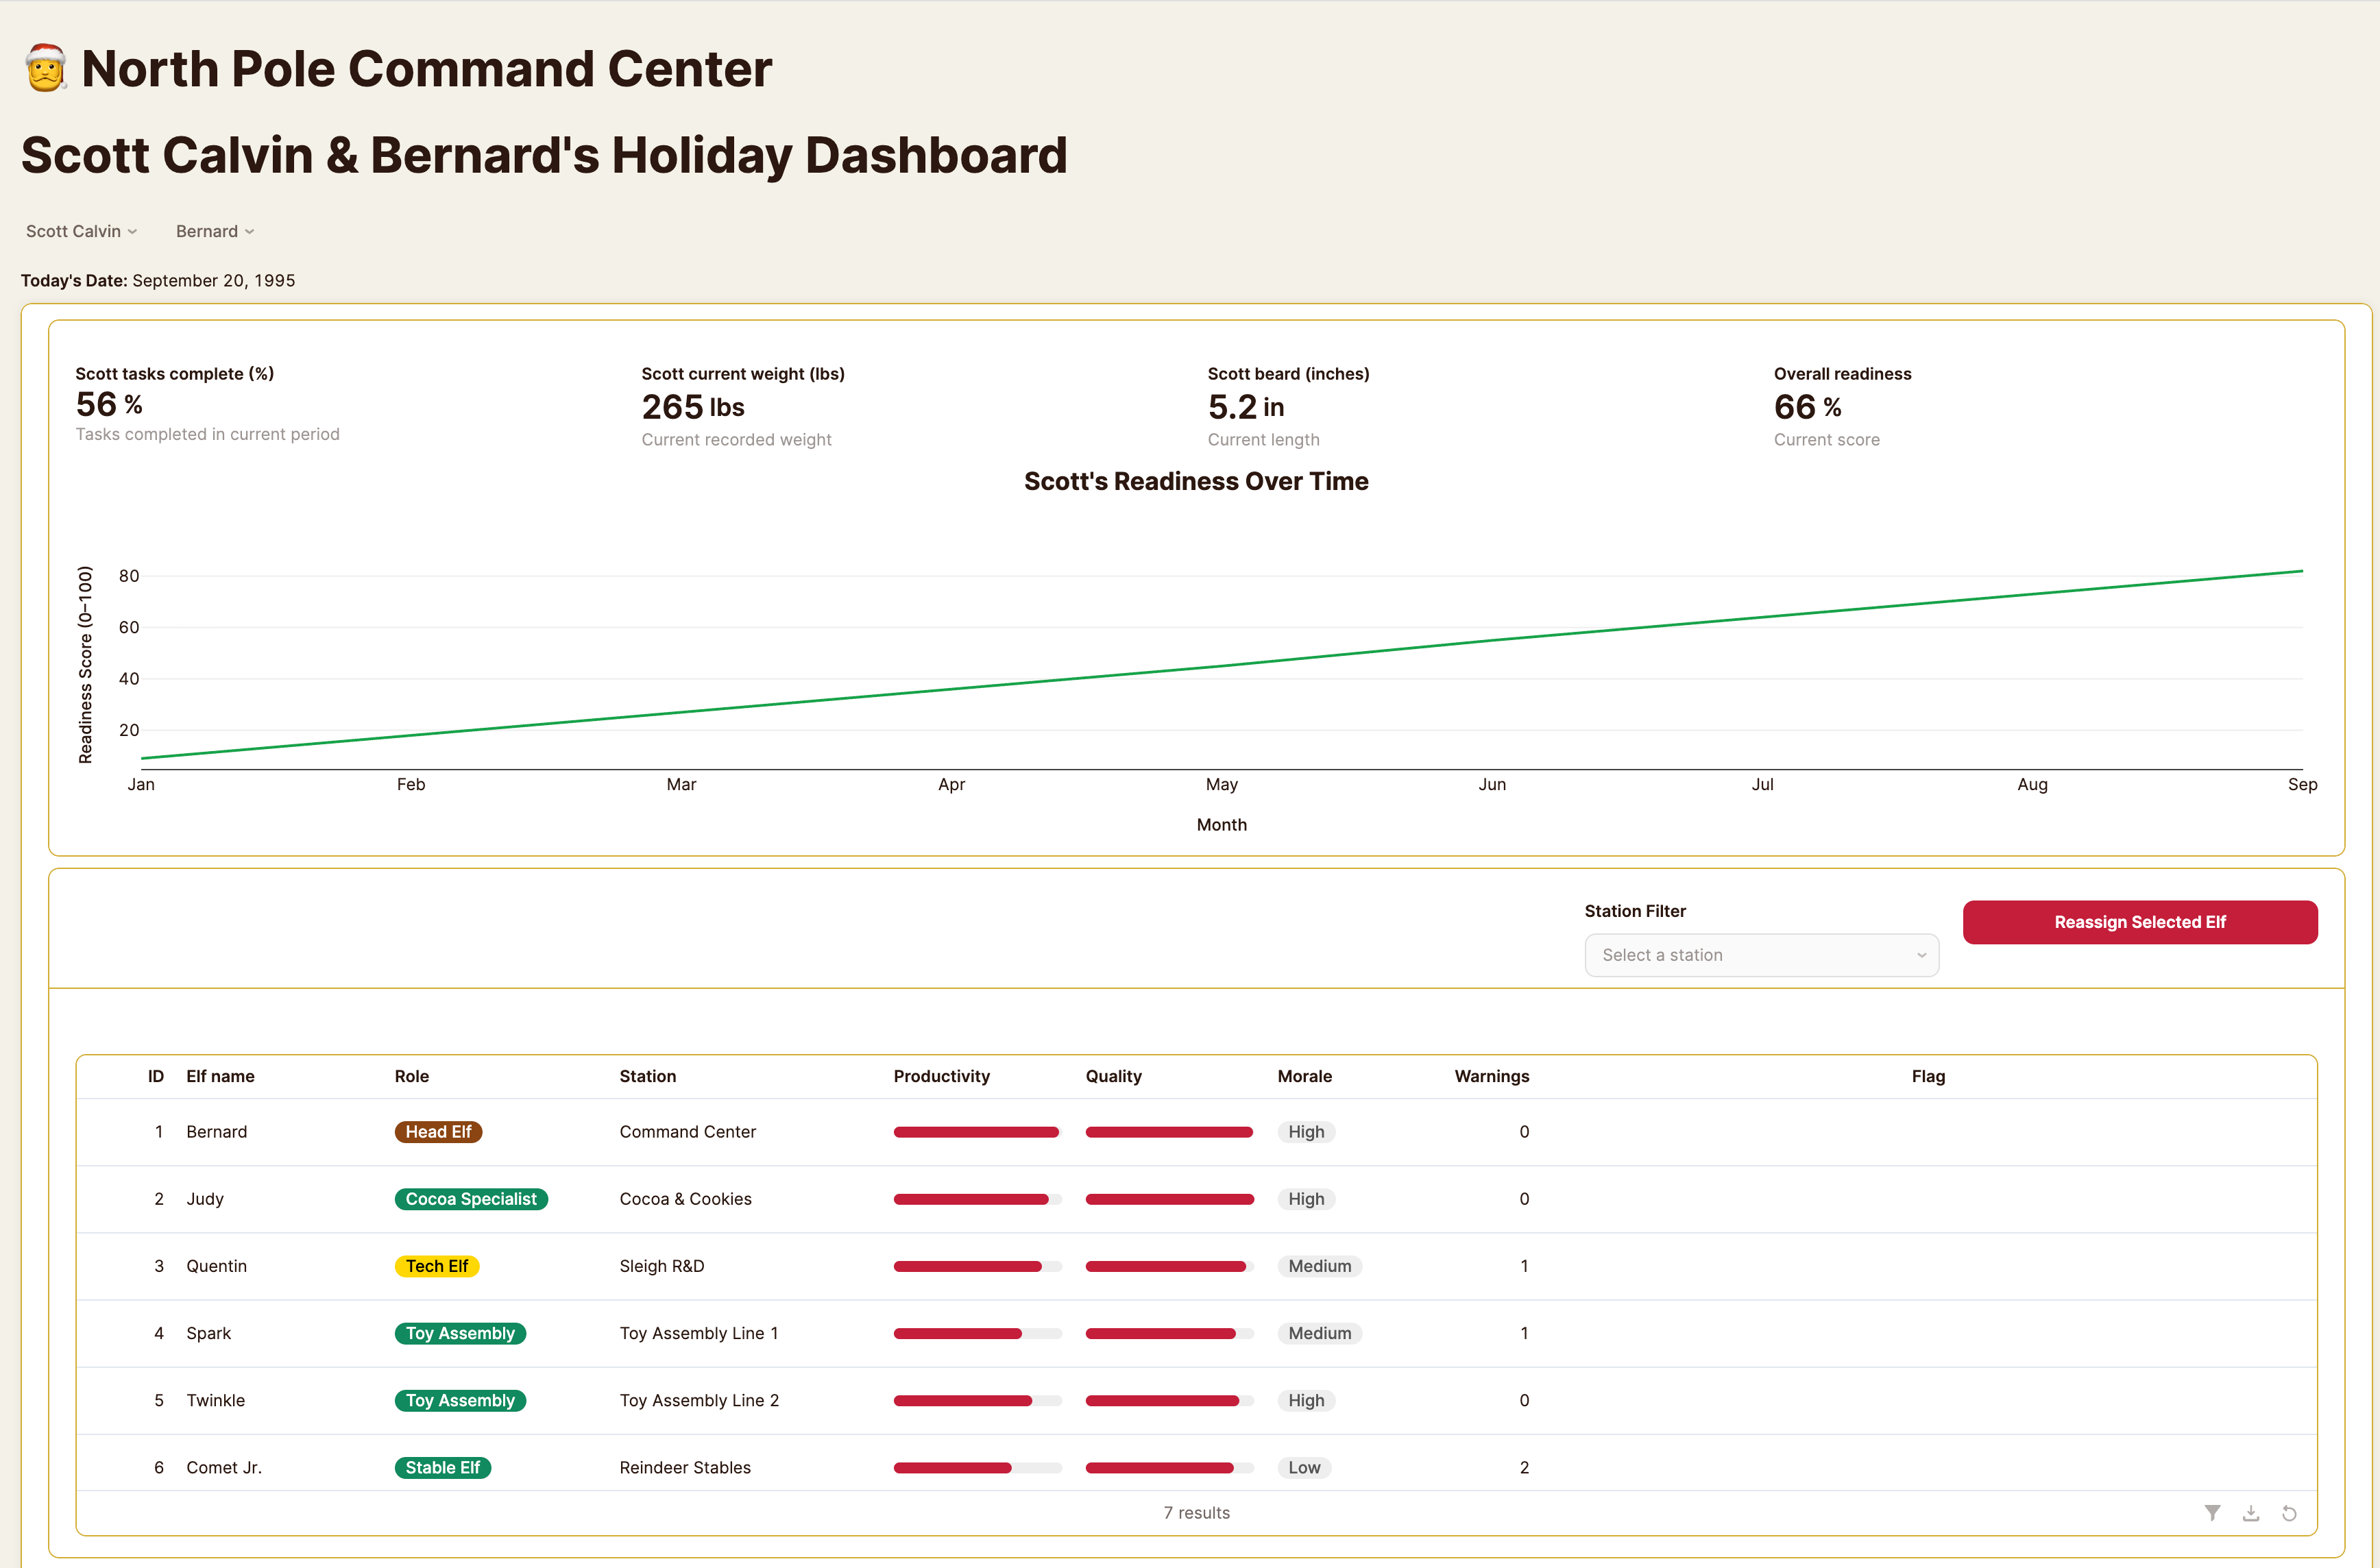Sort by Productivity column header
The height and width of the screenshot is (1568, 2380).
[941, 1076]
